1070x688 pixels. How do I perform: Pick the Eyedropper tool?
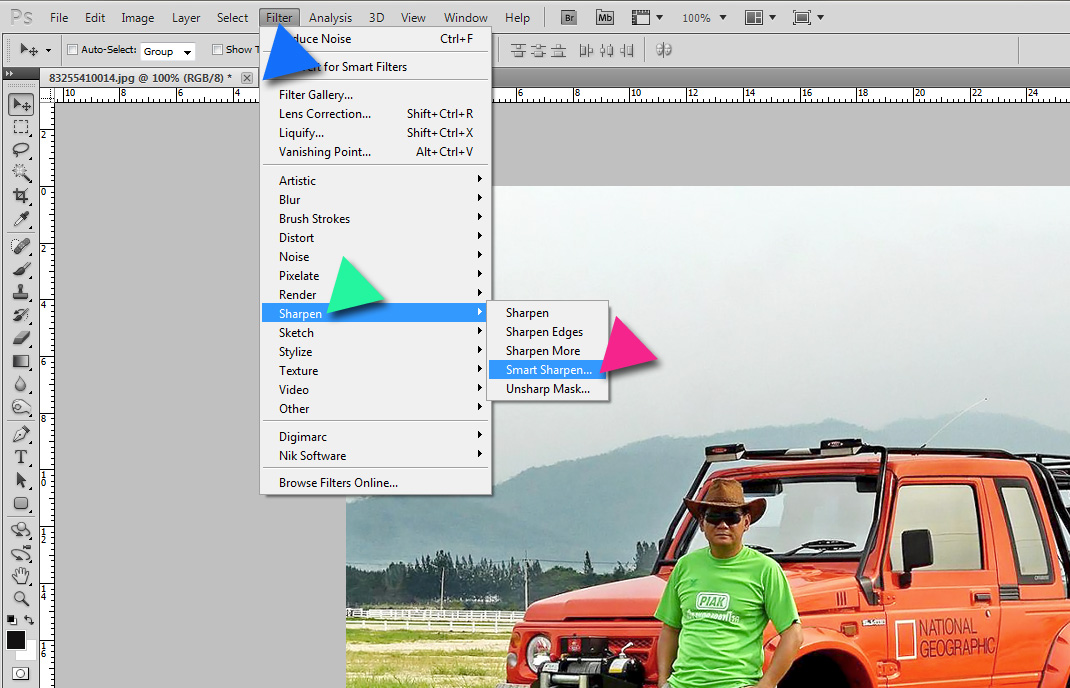20,220
